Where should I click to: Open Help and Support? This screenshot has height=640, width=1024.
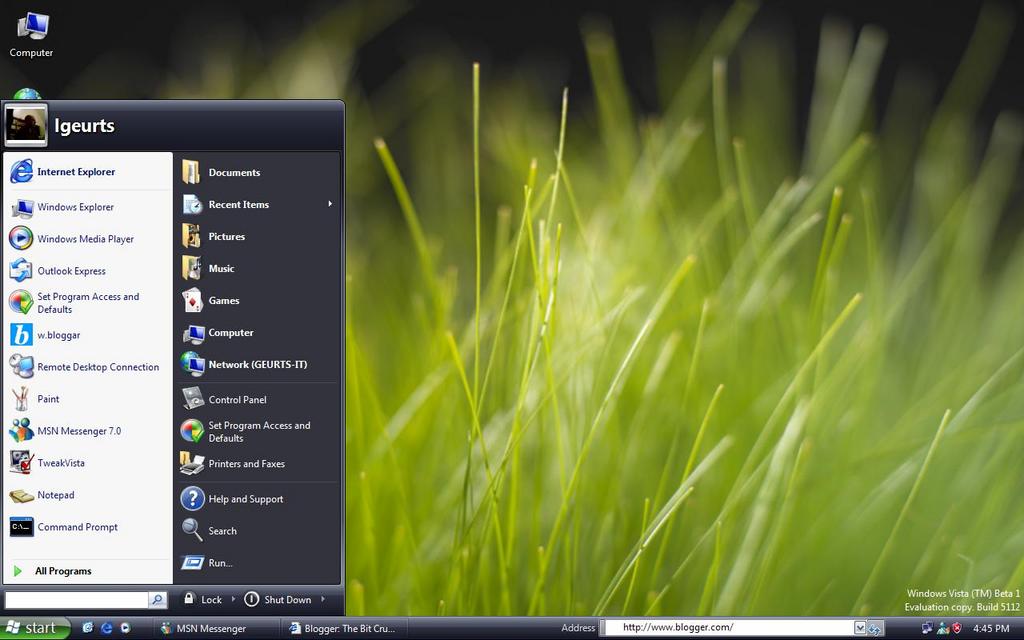[257, 499]
